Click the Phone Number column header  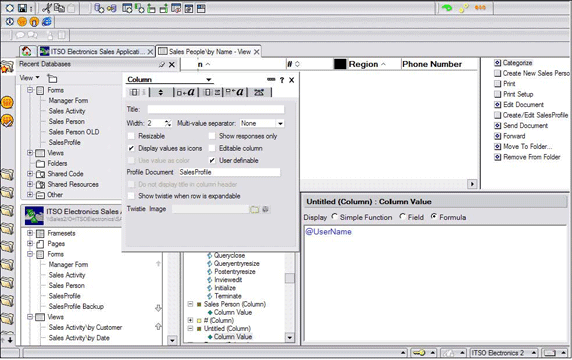click(x=439, y=64)
